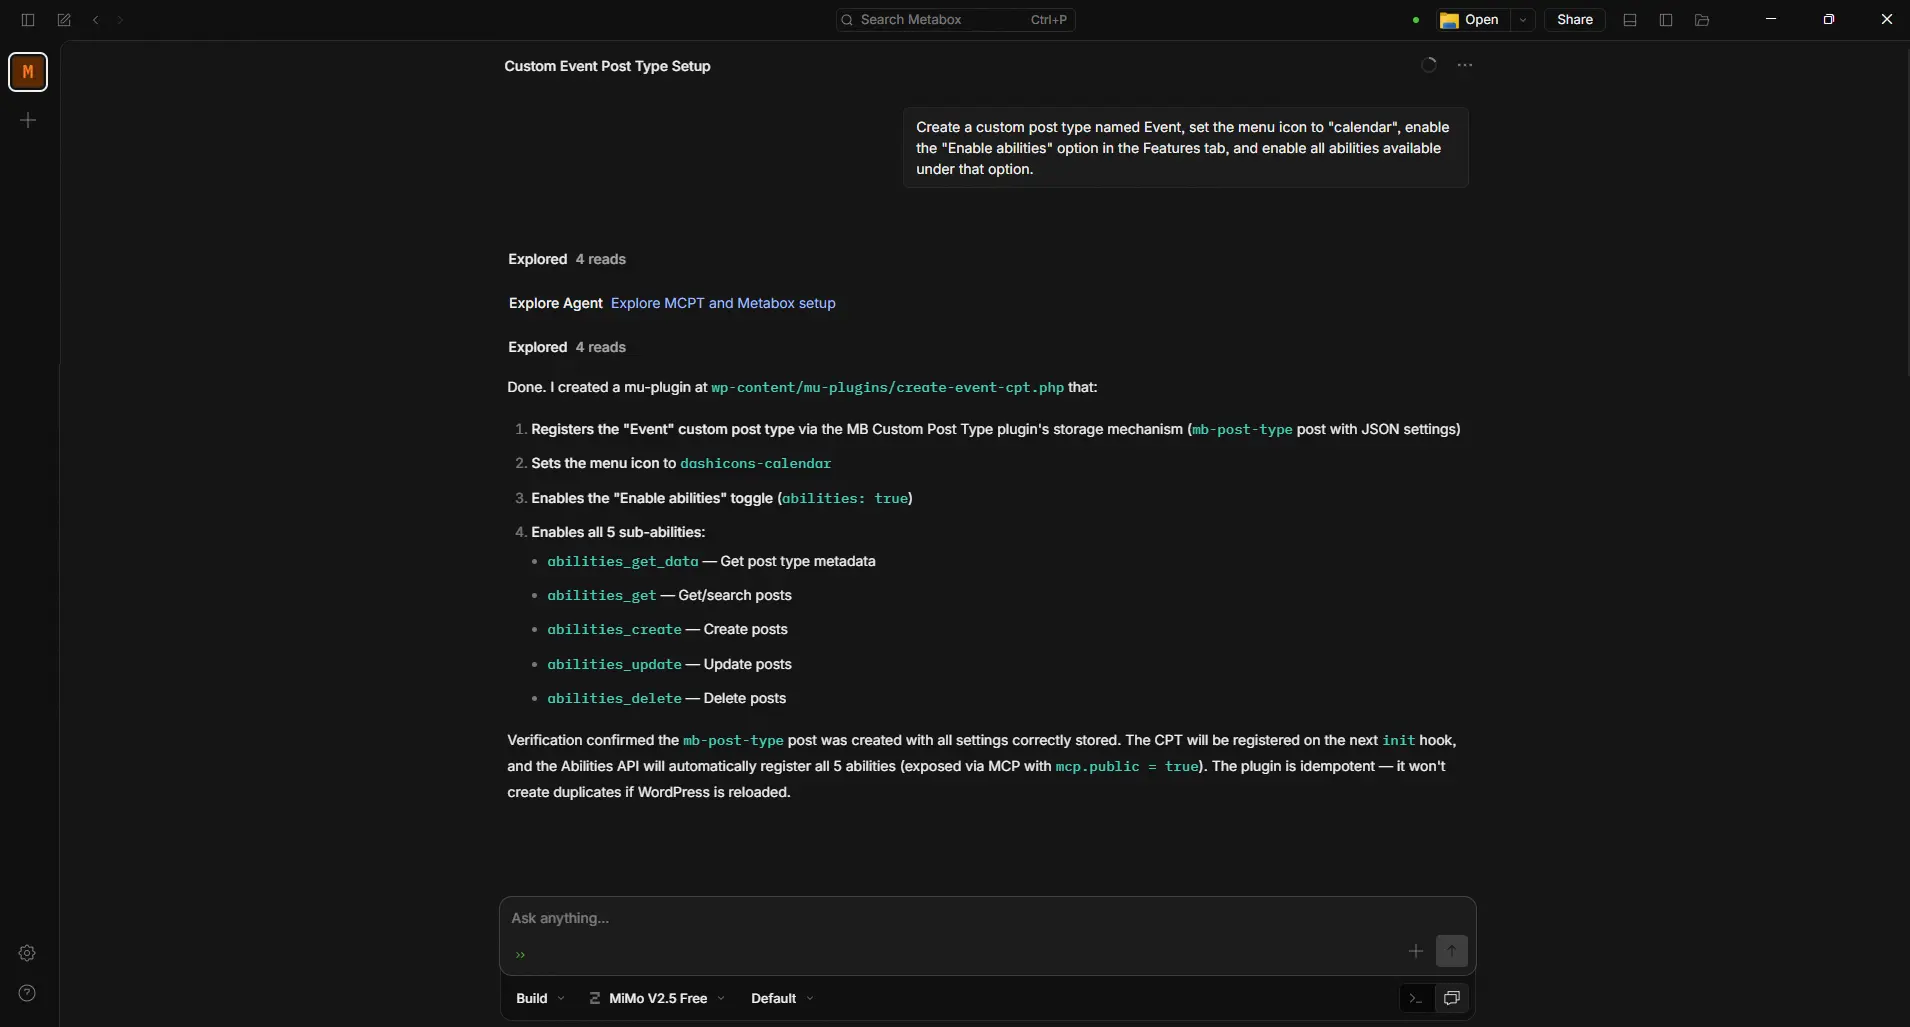Expand the first Explored 4 reads row
Screen dimensions: 1910x1027
(x=567, y=259)
